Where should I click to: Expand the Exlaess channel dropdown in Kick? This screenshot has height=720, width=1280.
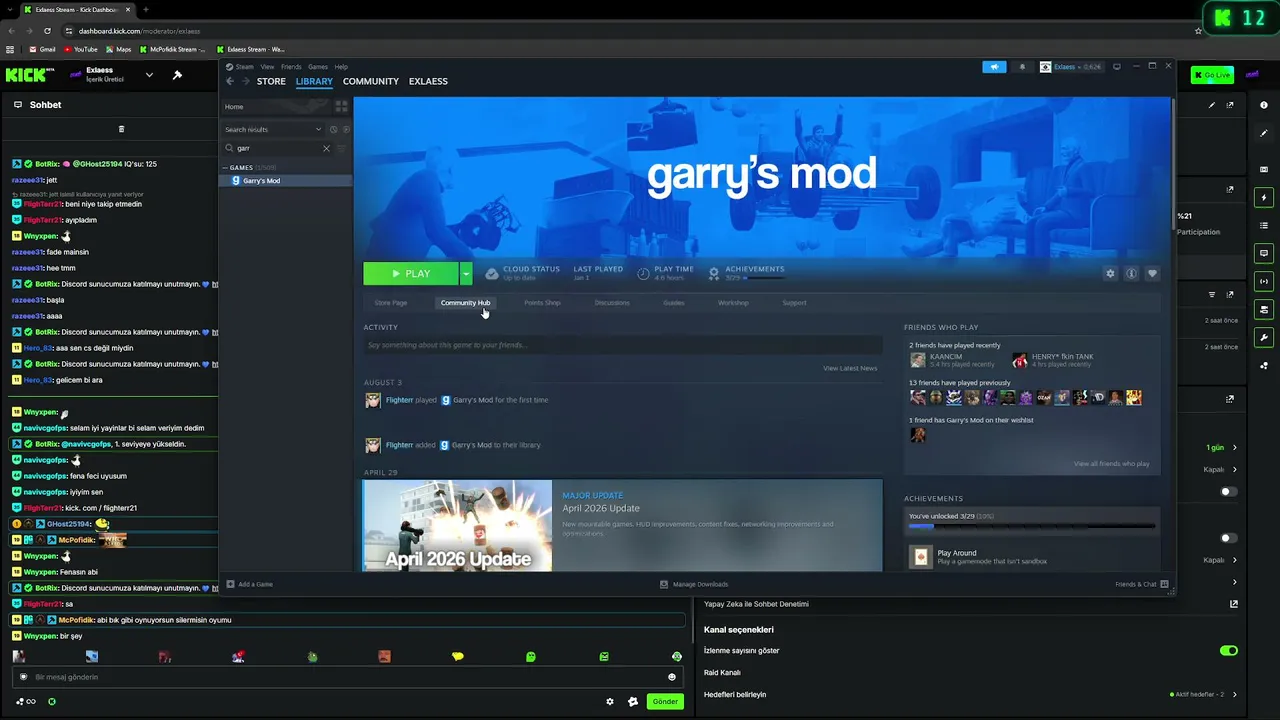point(149,75)
